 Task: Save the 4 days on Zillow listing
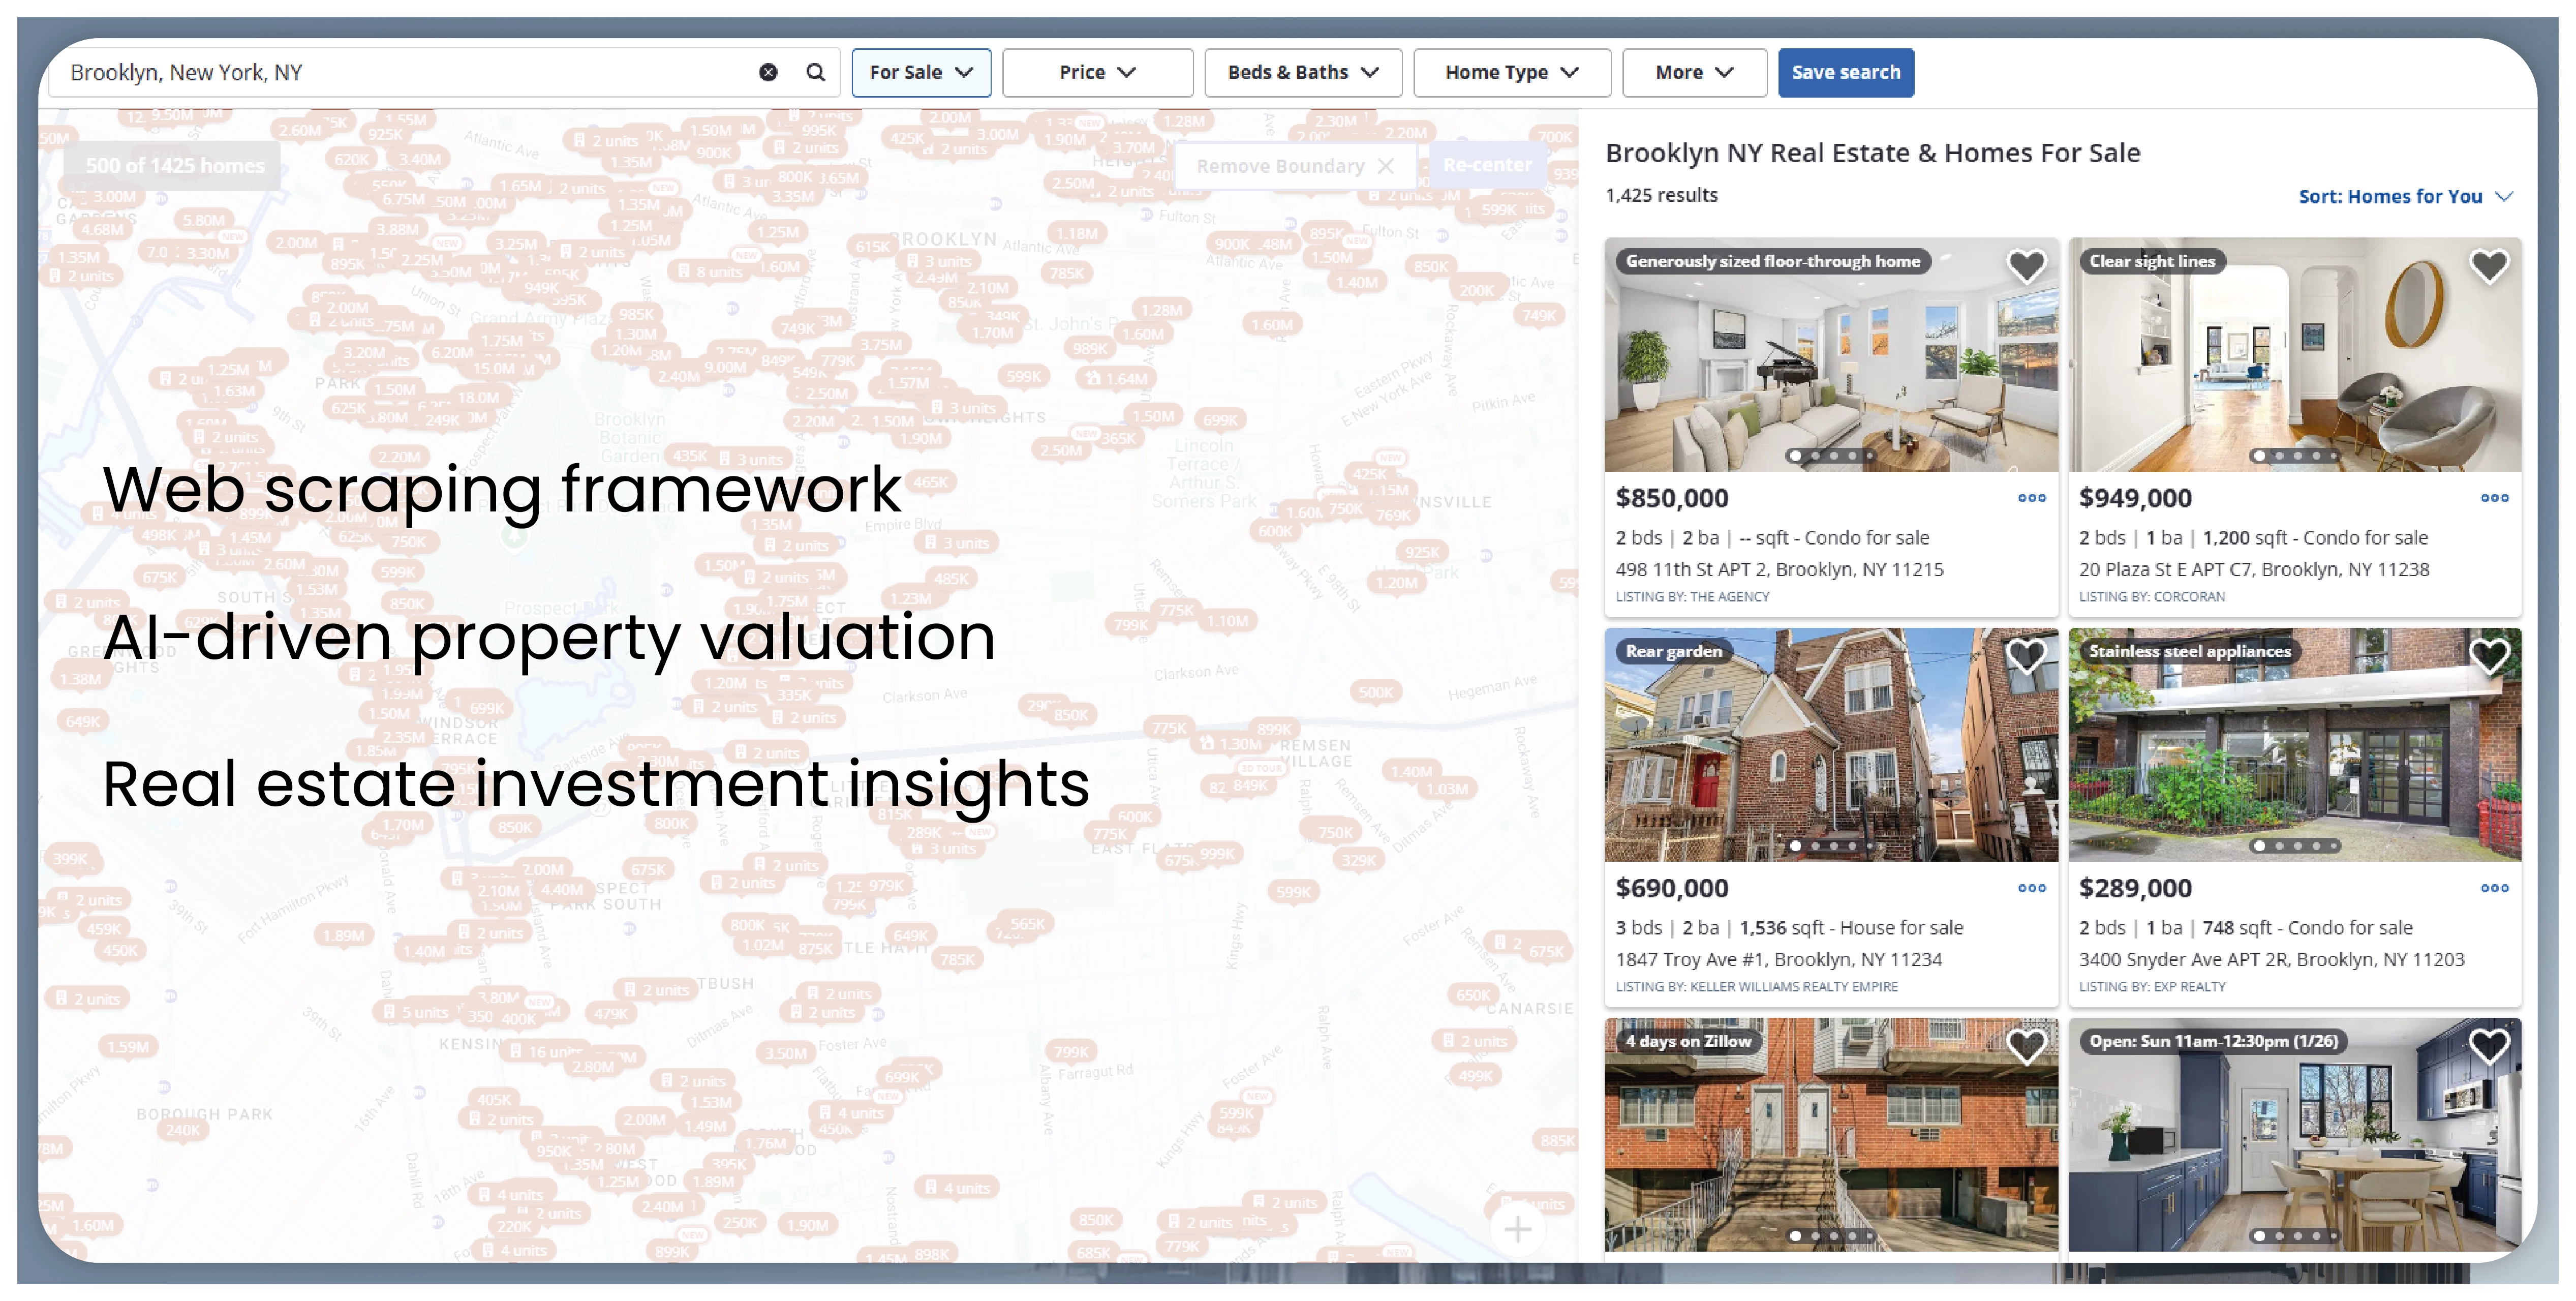[x=2026, y=1046]
